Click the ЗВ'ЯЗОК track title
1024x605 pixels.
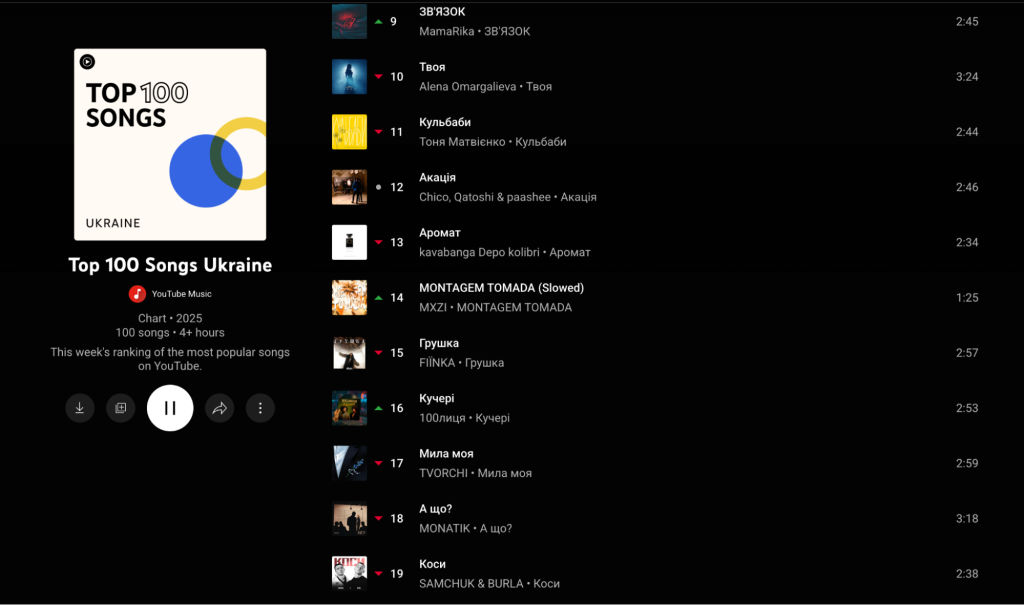tap(442, 12)
